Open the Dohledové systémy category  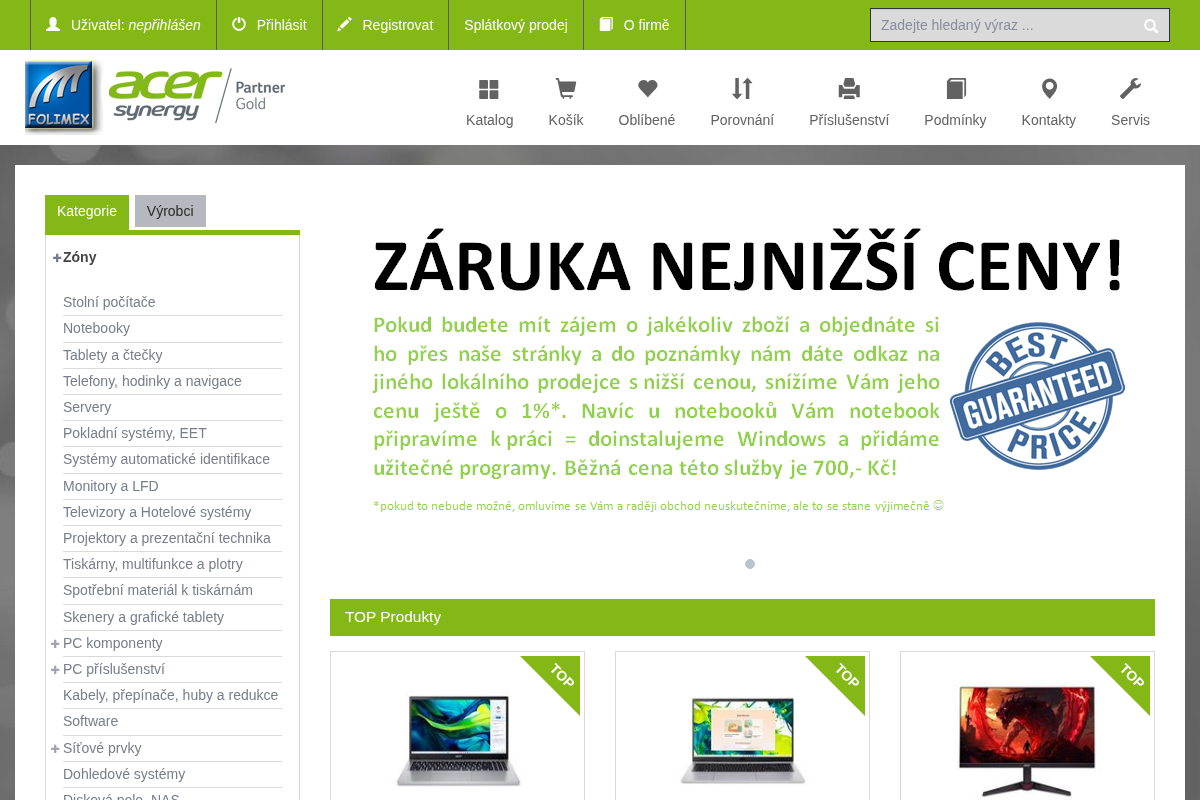point(124,774)
